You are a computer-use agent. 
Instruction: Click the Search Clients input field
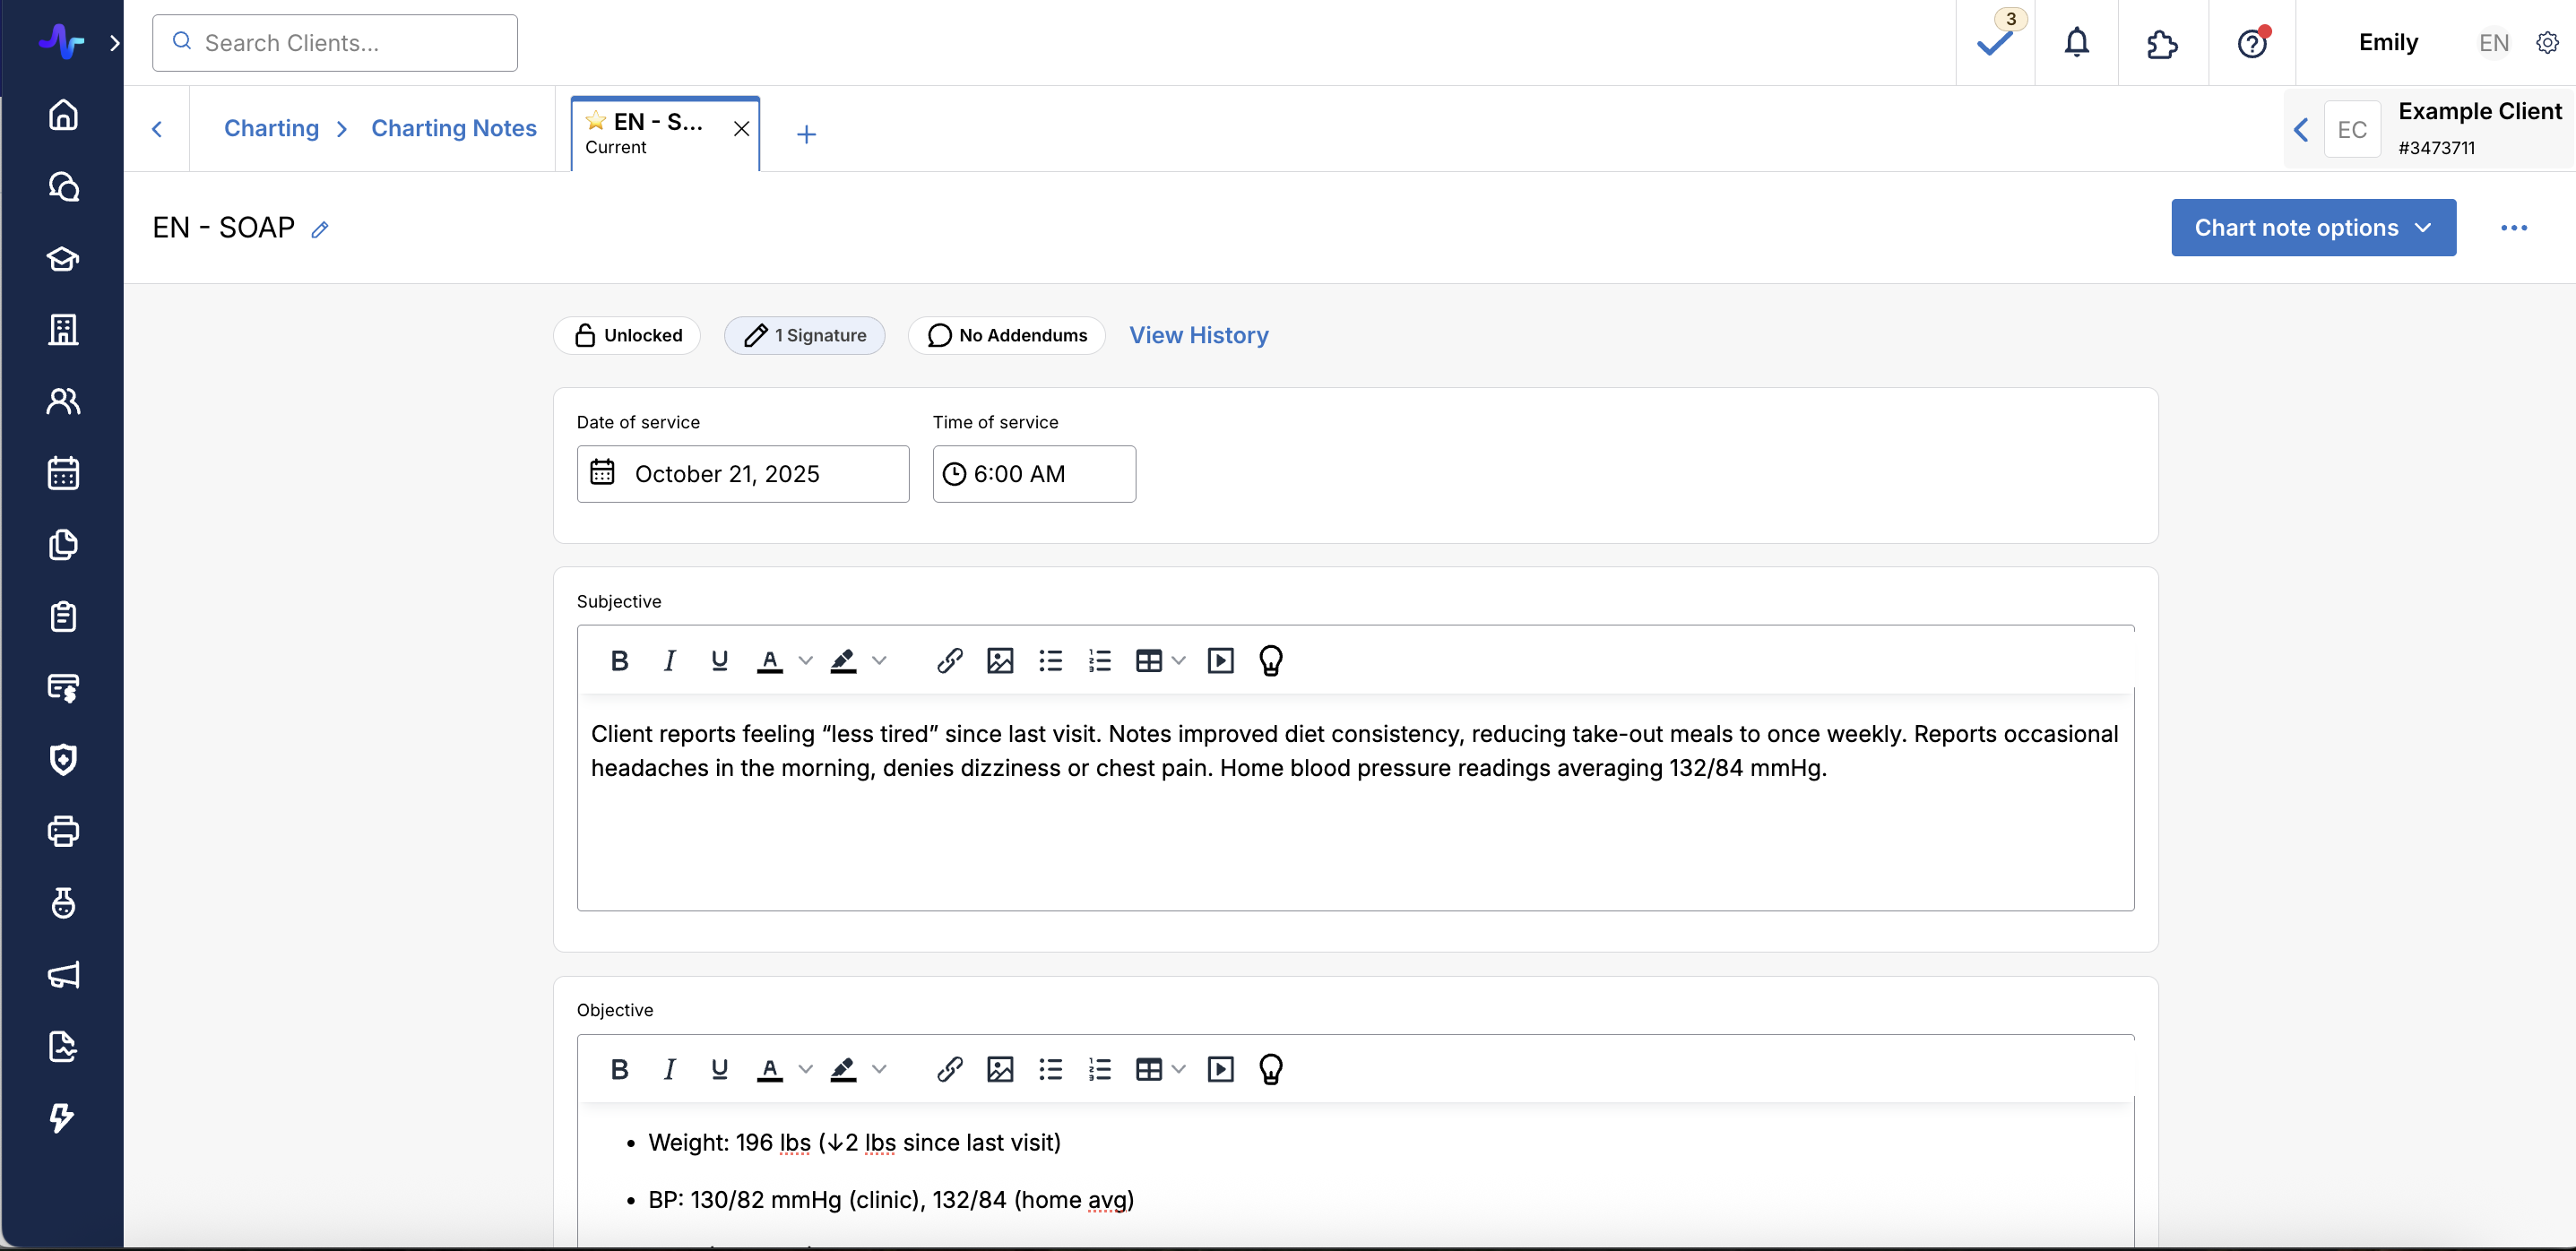[x=335, y=43]
